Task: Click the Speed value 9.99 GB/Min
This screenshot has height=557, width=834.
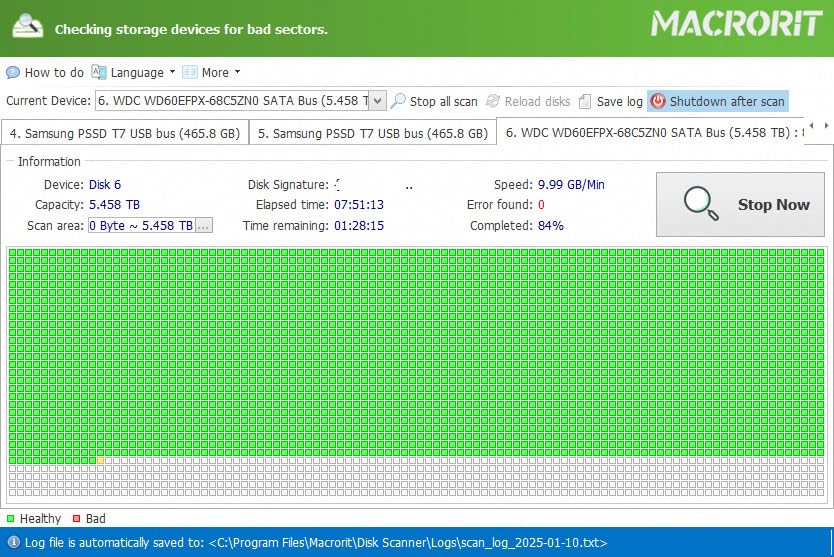Action: tap(571, 185)
